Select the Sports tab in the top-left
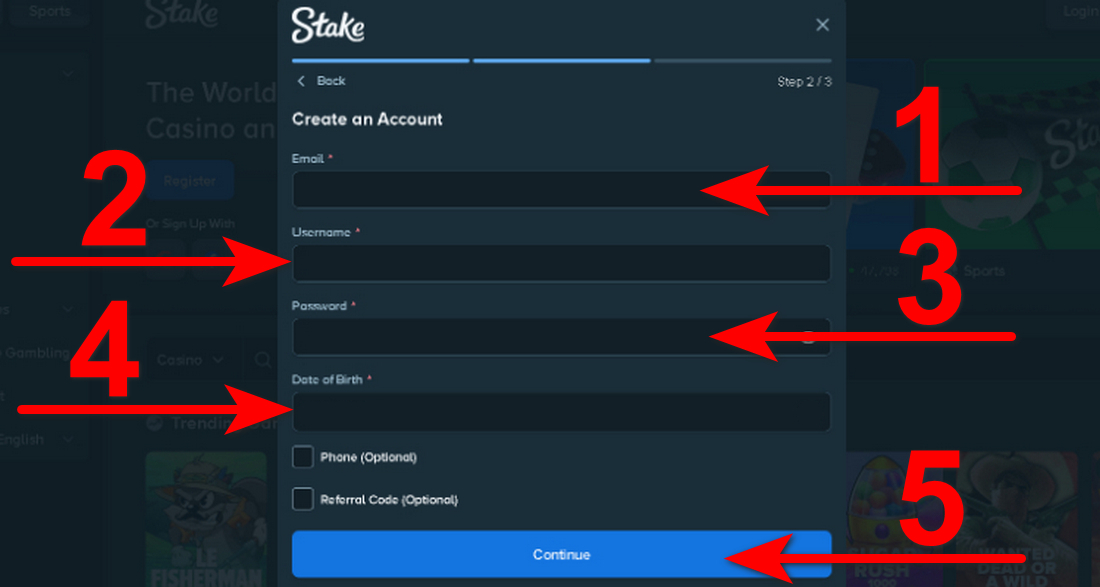The height and width of the screenshot is (587, 1100). tap(48, 11)
